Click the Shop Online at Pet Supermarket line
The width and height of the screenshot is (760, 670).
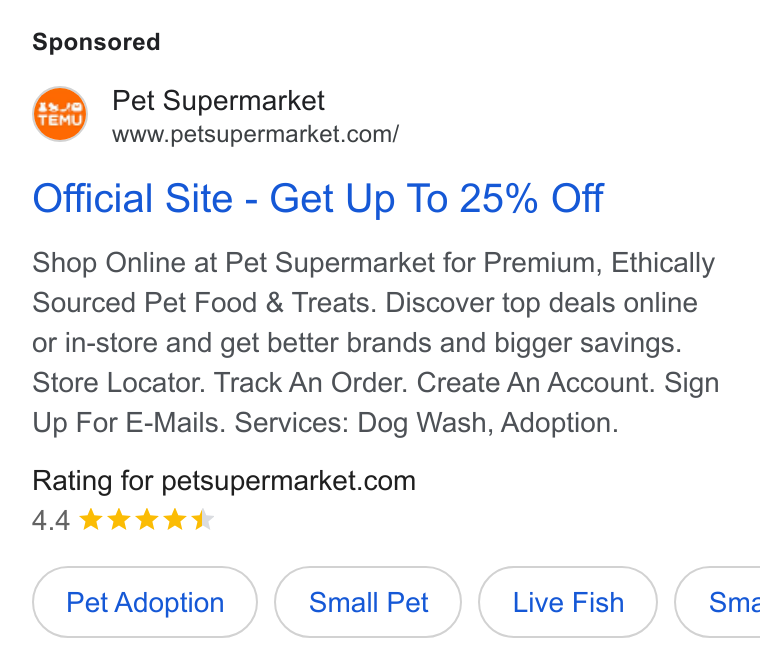[x=374, y=263]
